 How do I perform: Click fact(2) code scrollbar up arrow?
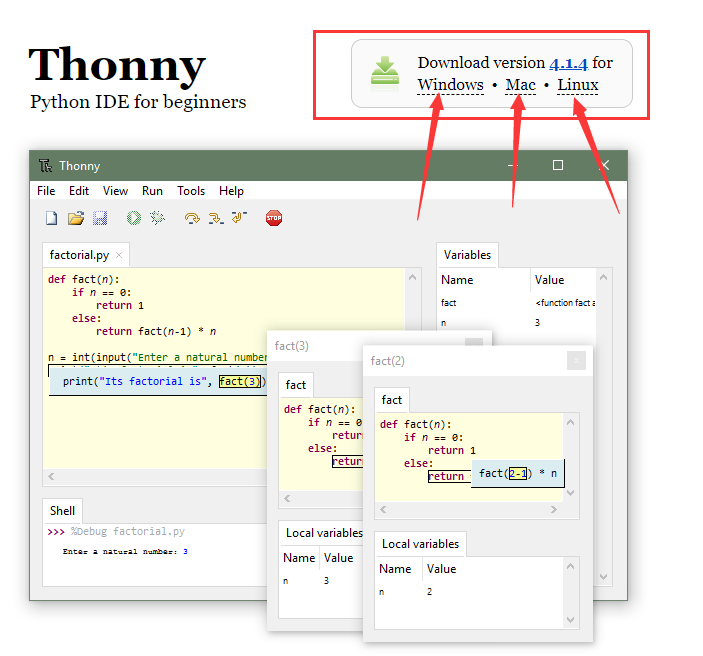click(570, 422)
